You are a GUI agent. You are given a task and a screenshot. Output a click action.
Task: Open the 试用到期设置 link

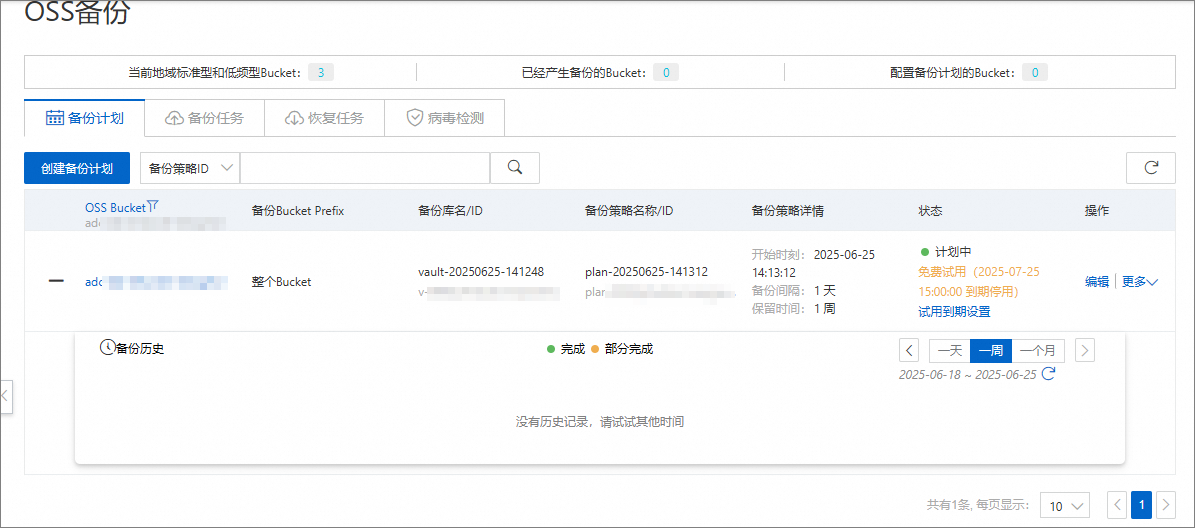[x=954, y=312]
